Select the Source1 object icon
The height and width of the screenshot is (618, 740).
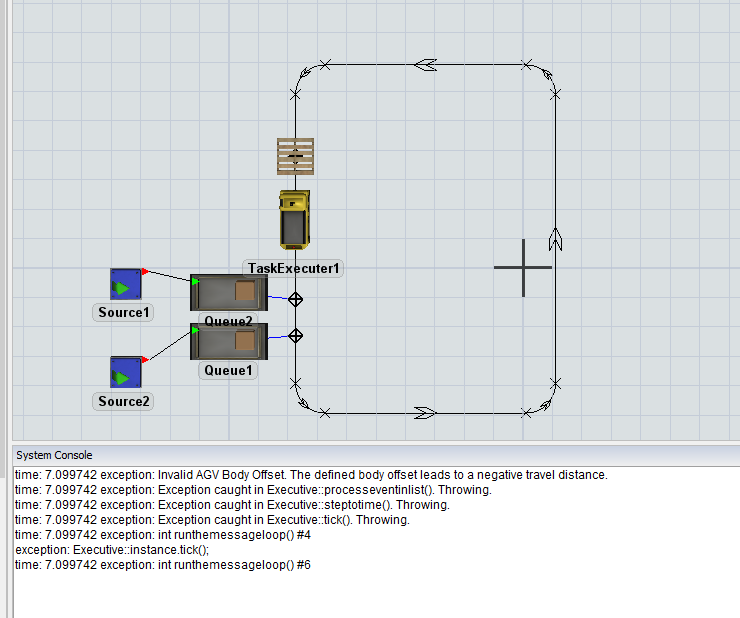pos(125,285)
